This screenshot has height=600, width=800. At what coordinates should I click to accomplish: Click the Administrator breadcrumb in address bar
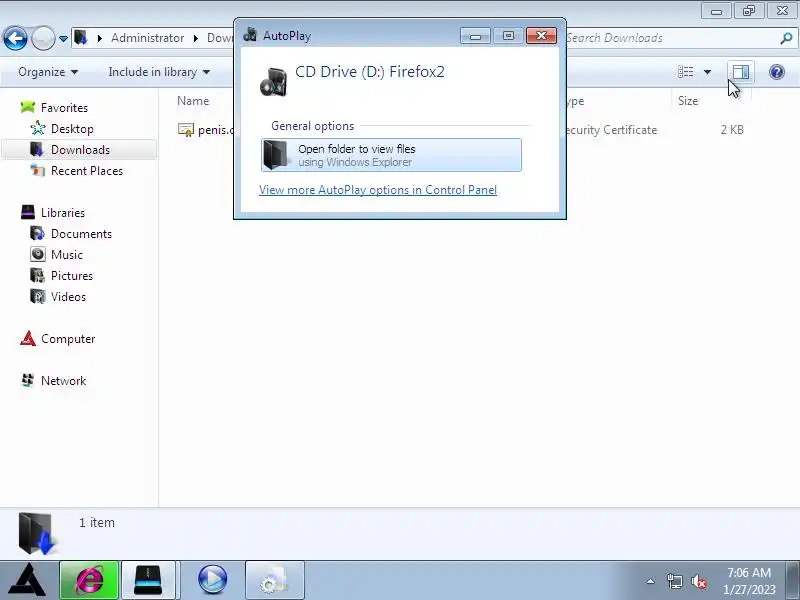pyautogui.click(x=147, y=38)
